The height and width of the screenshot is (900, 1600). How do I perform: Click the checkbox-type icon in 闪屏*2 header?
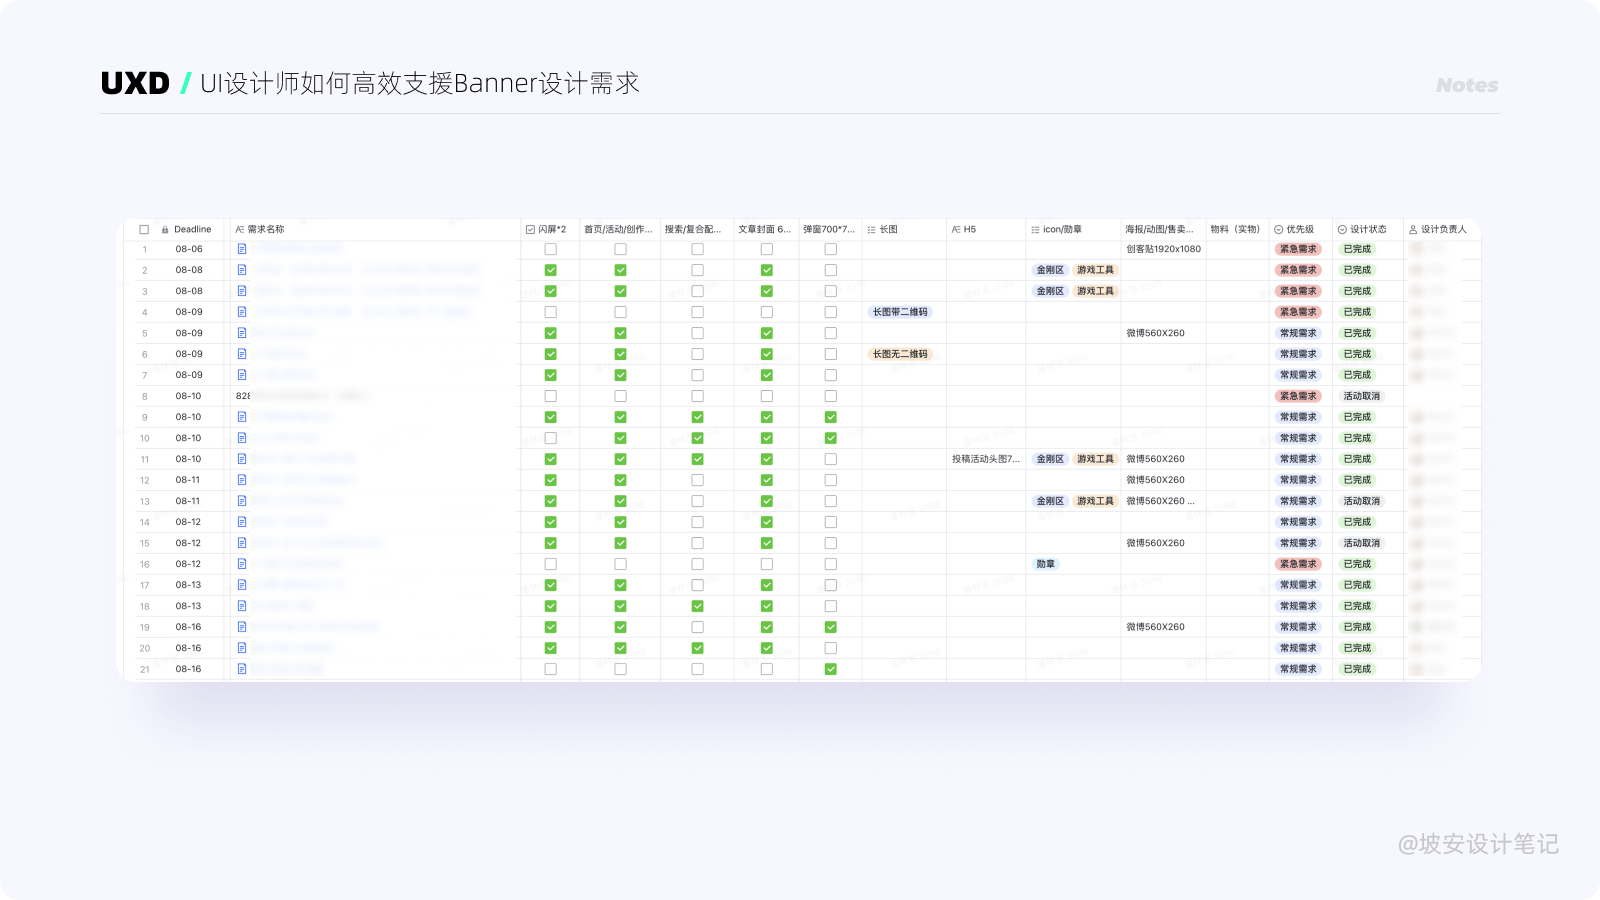tap(530, 230)
